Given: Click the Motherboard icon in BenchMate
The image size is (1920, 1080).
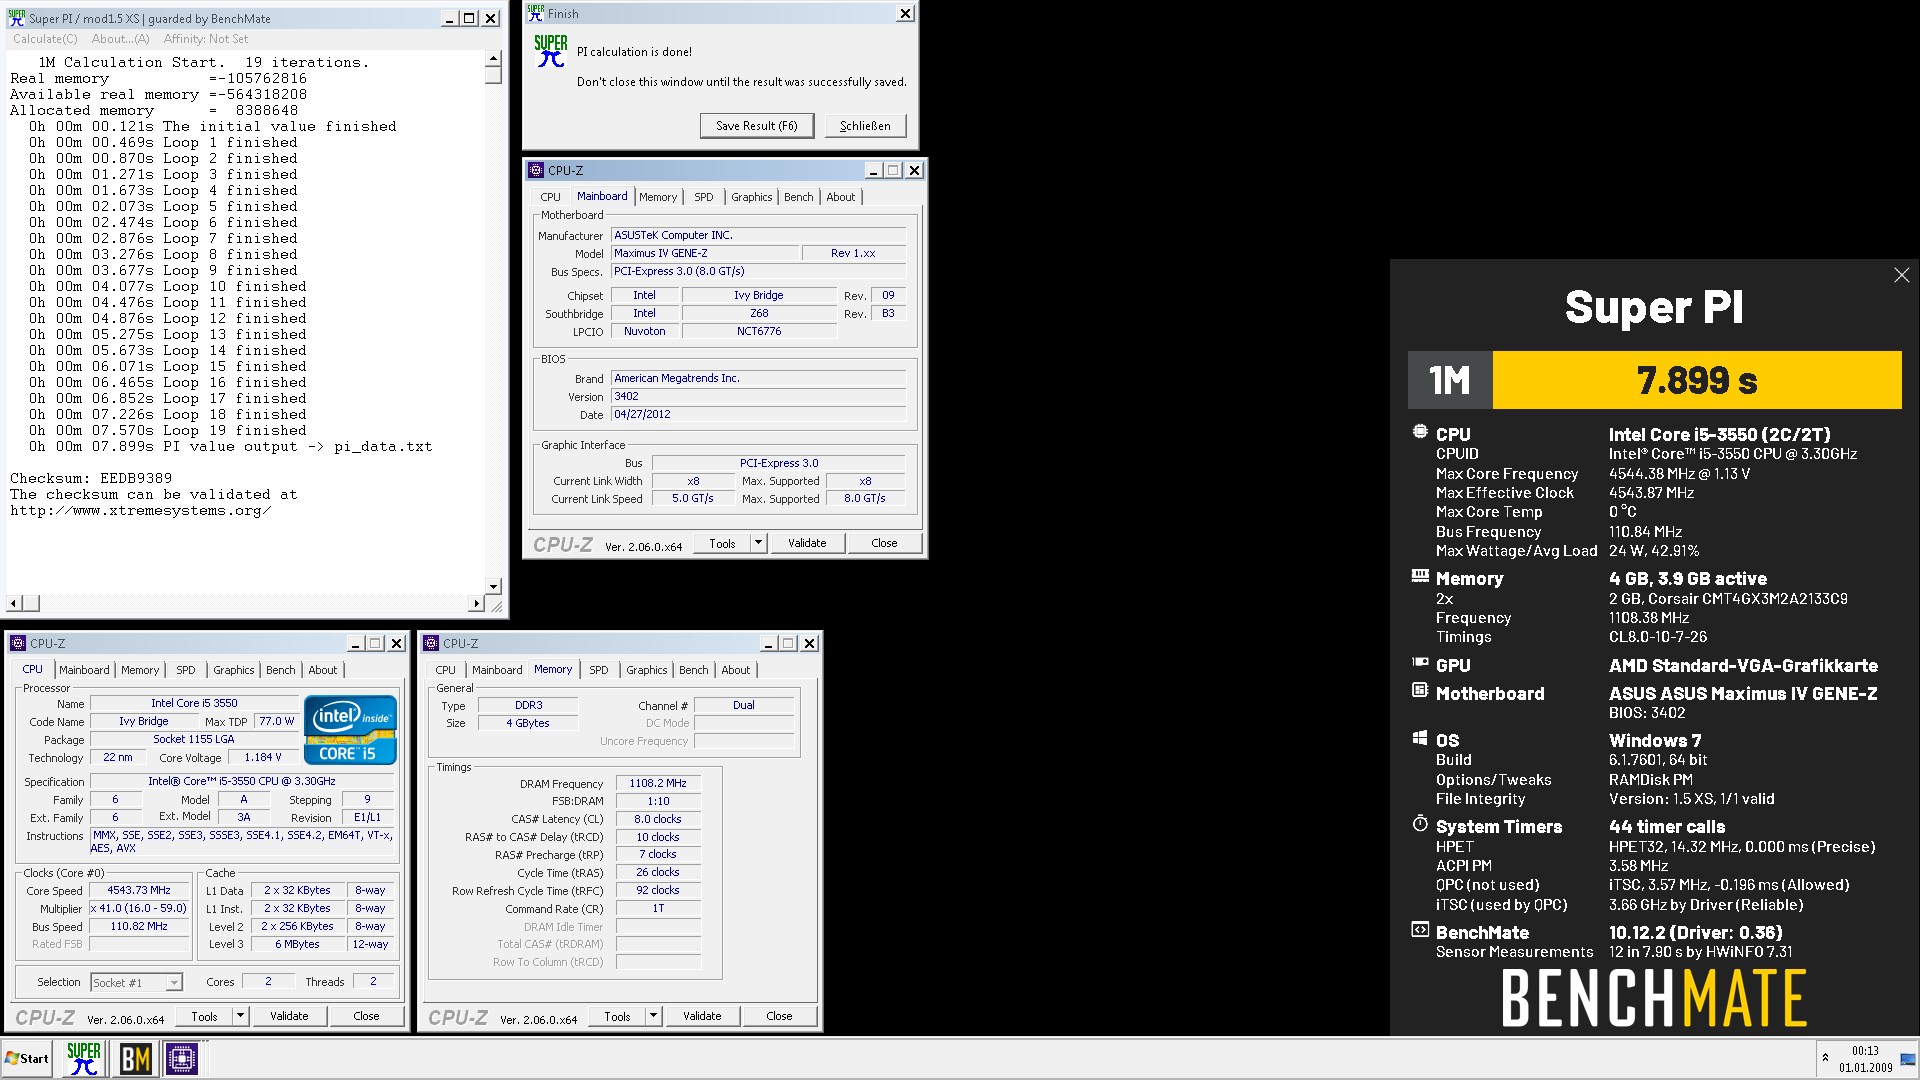Looking at the screenshot, I should (x=1419, y=690).
